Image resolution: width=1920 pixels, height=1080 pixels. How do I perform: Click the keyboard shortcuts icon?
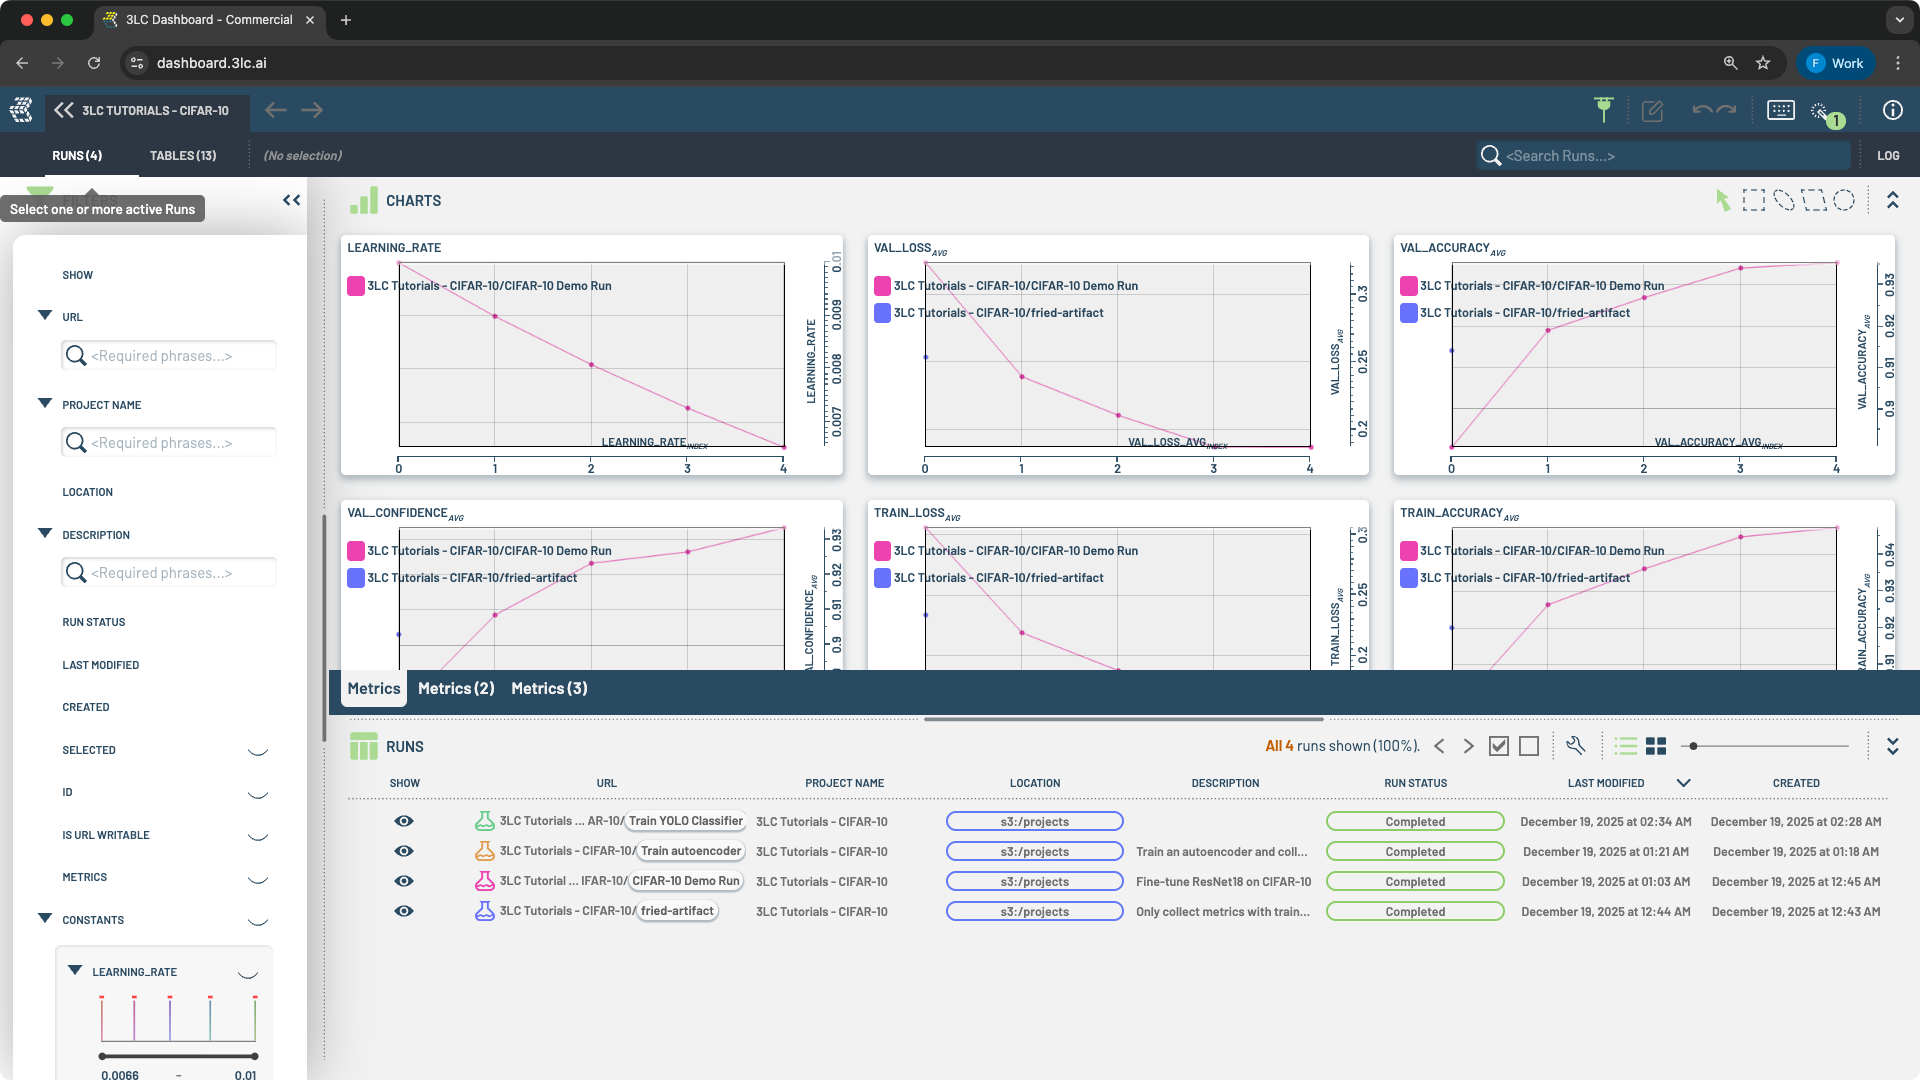click(1781, 111)
